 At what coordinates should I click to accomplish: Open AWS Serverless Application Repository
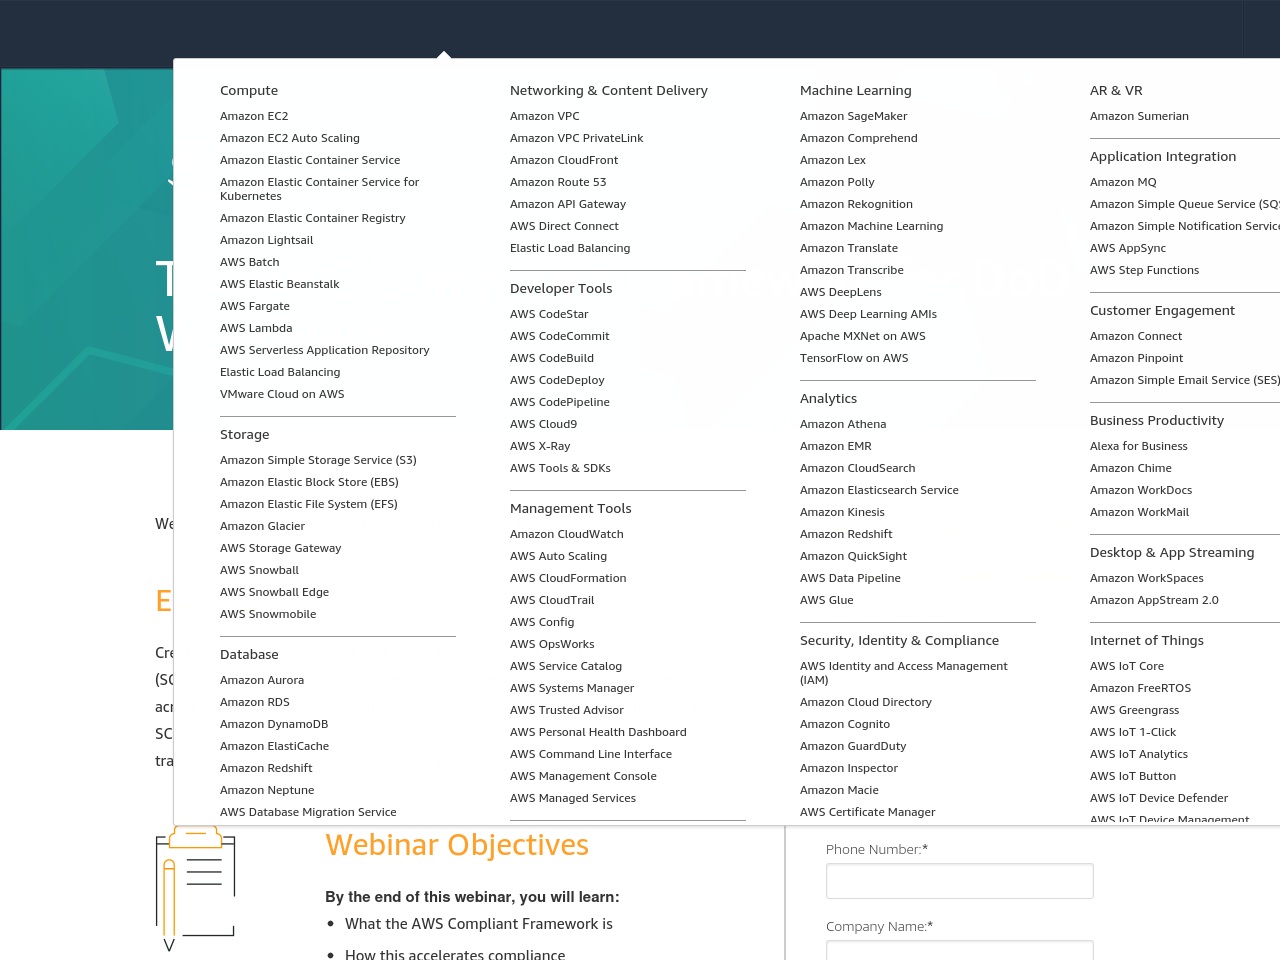325,350
